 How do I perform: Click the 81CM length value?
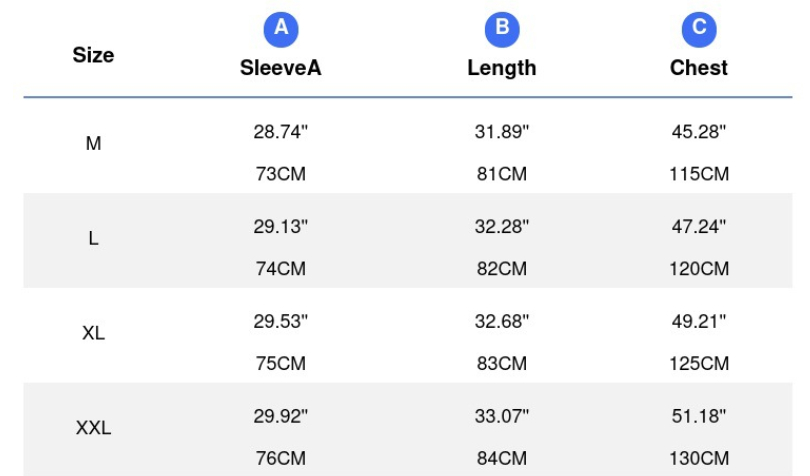click(x=502, y=174)
